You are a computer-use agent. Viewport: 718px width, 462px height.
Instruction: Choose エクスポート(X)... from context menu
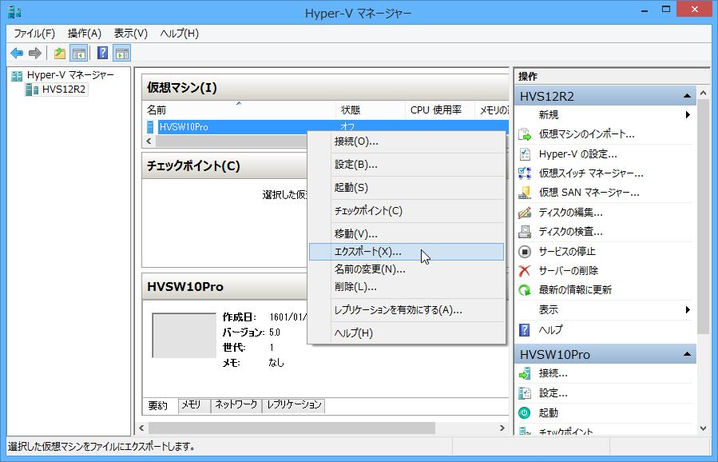[x=407, y=252]
